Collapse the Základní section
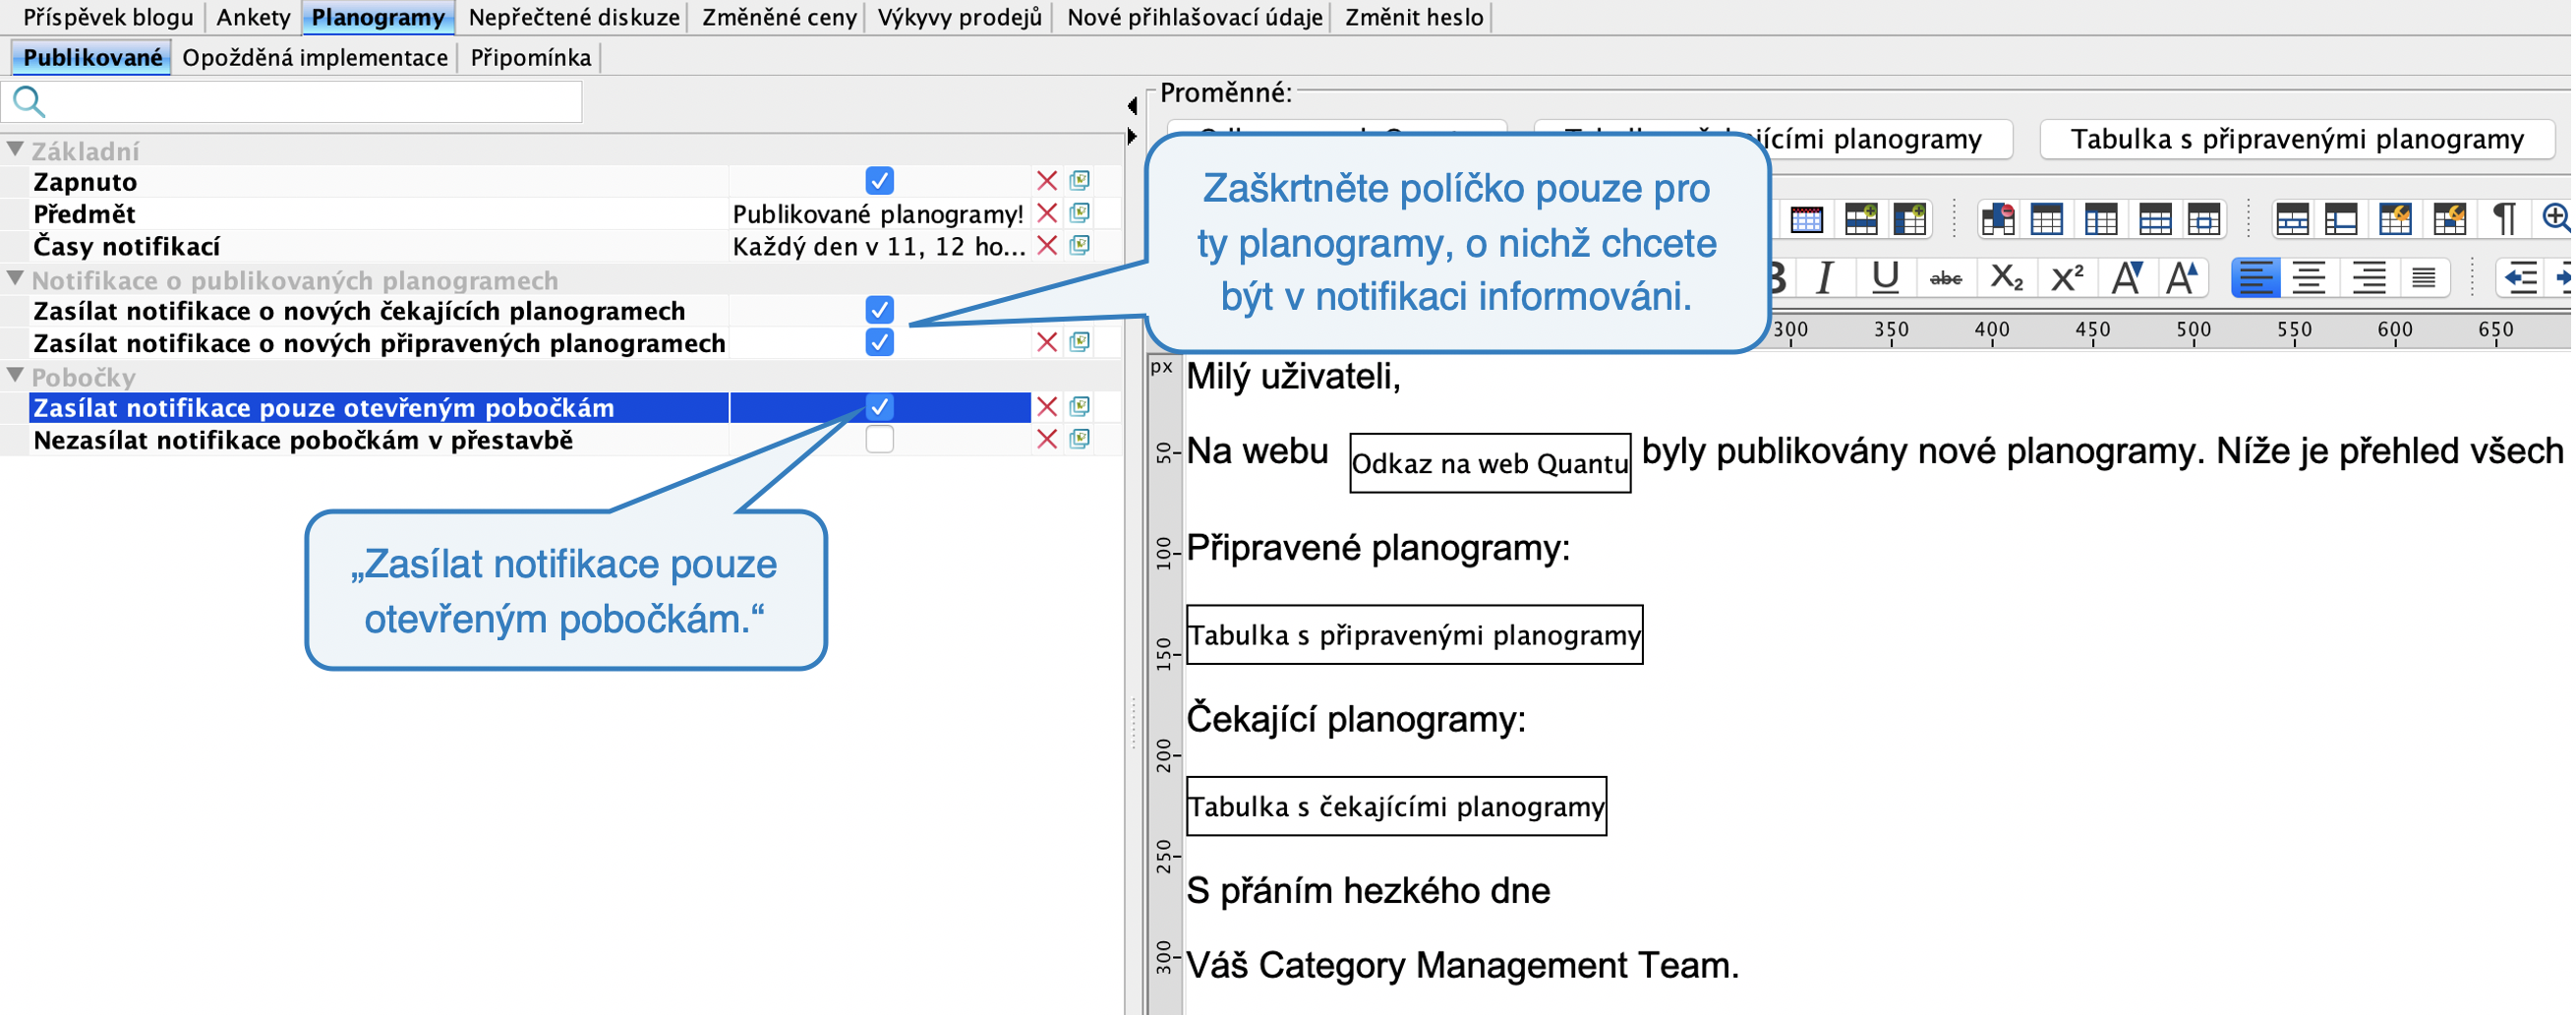Image resolution: width=2576 pixels, height=1015 pixels. coord(15,150)
